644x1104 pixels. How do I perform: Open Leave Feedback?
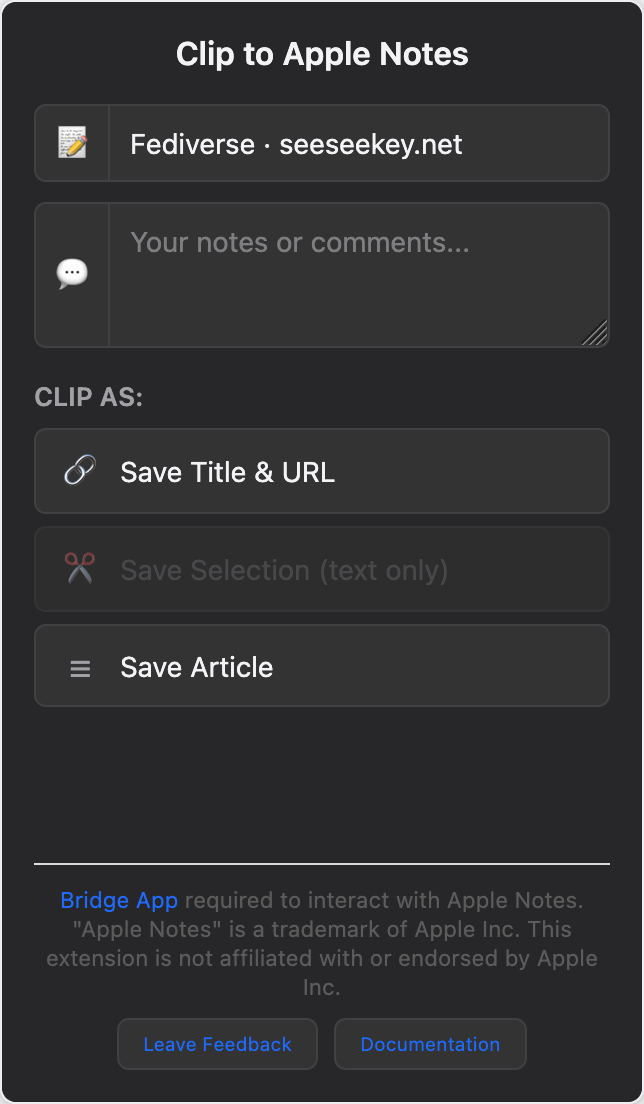[x=217, y=1044]
